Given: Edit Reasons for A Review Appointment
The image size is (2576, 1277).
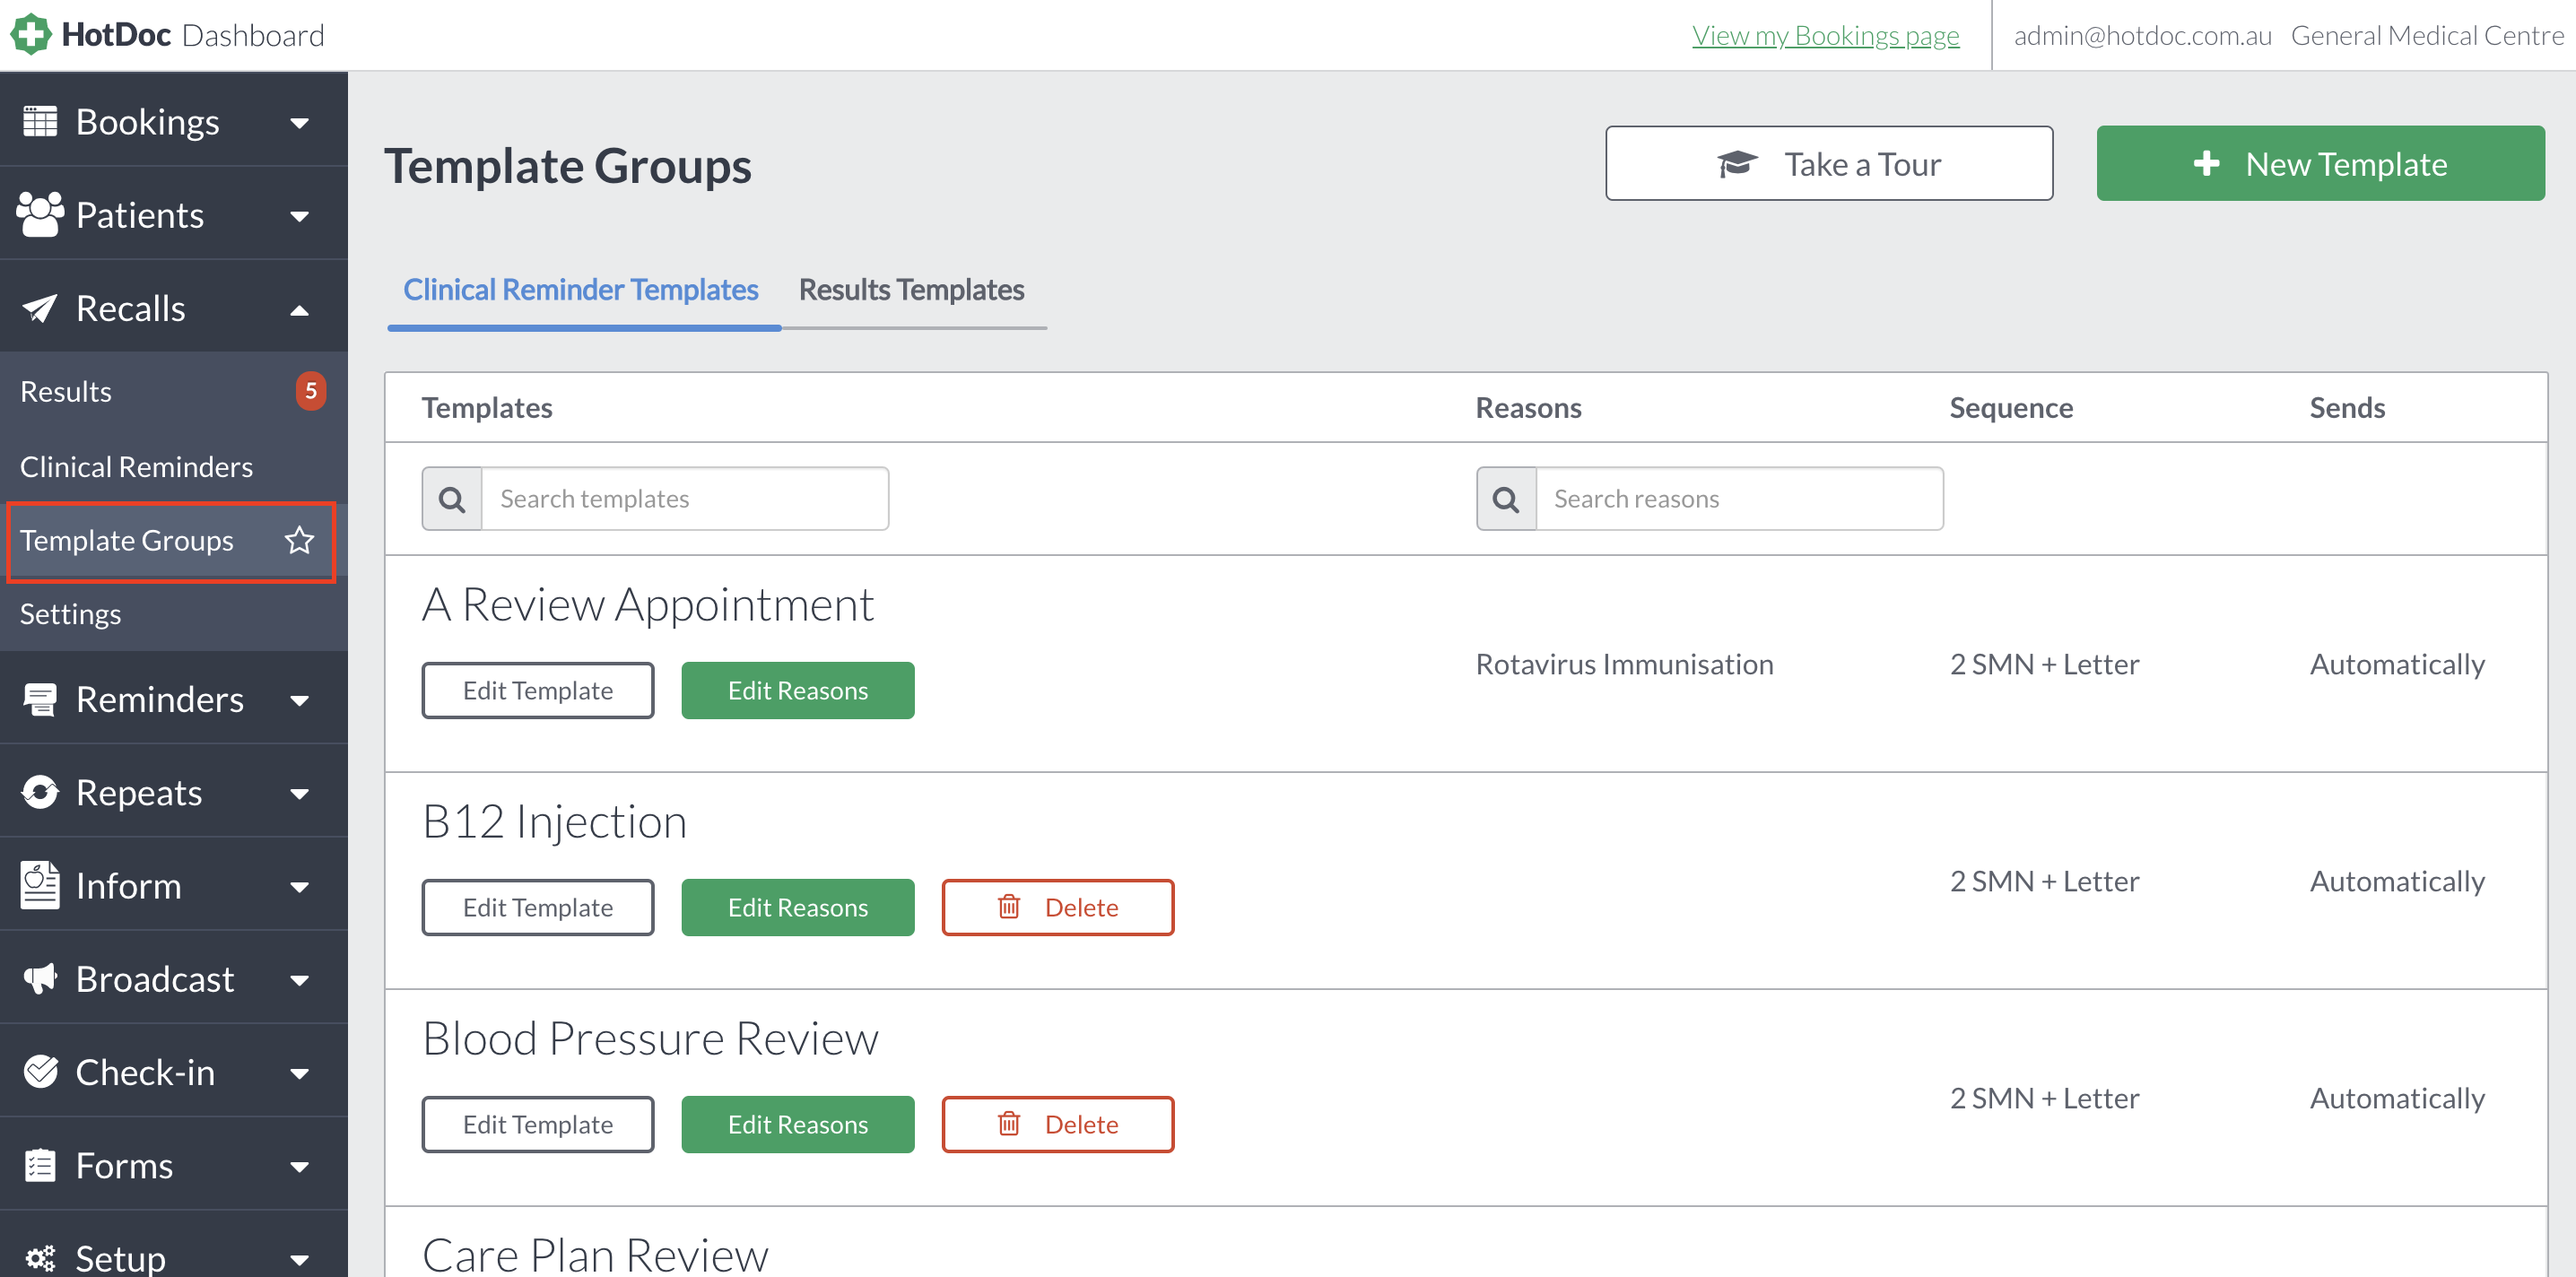Looking at the screenshot, I should click(798, 690).
